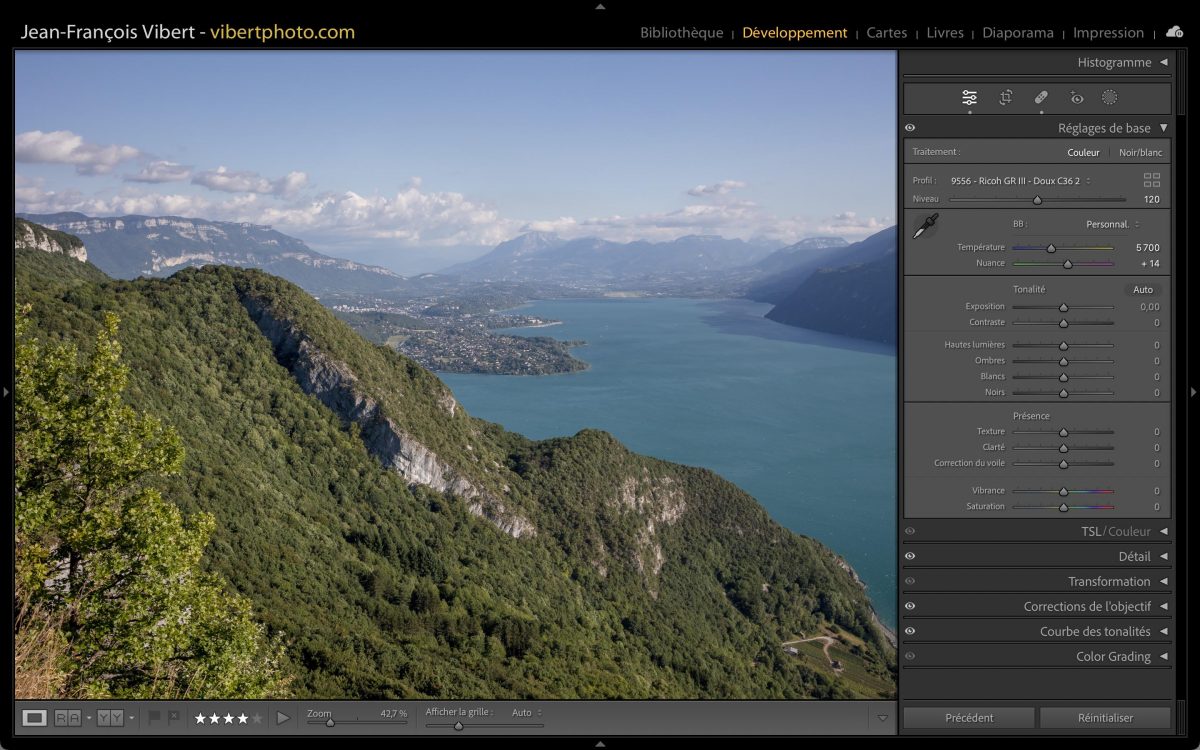Screen dimensions: 1200x750
Task: Start the slideshow play button
Action: point(283,717)
